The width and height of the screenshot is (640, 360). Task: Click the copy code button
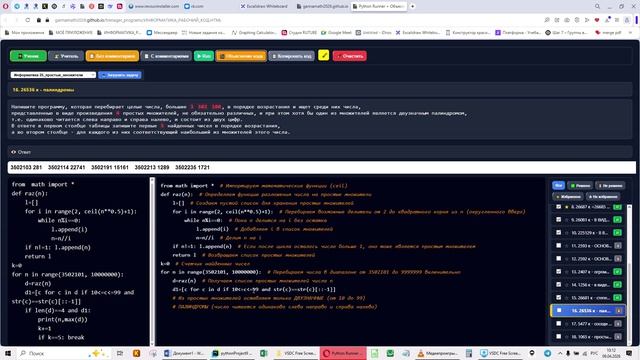pos(291,56)
